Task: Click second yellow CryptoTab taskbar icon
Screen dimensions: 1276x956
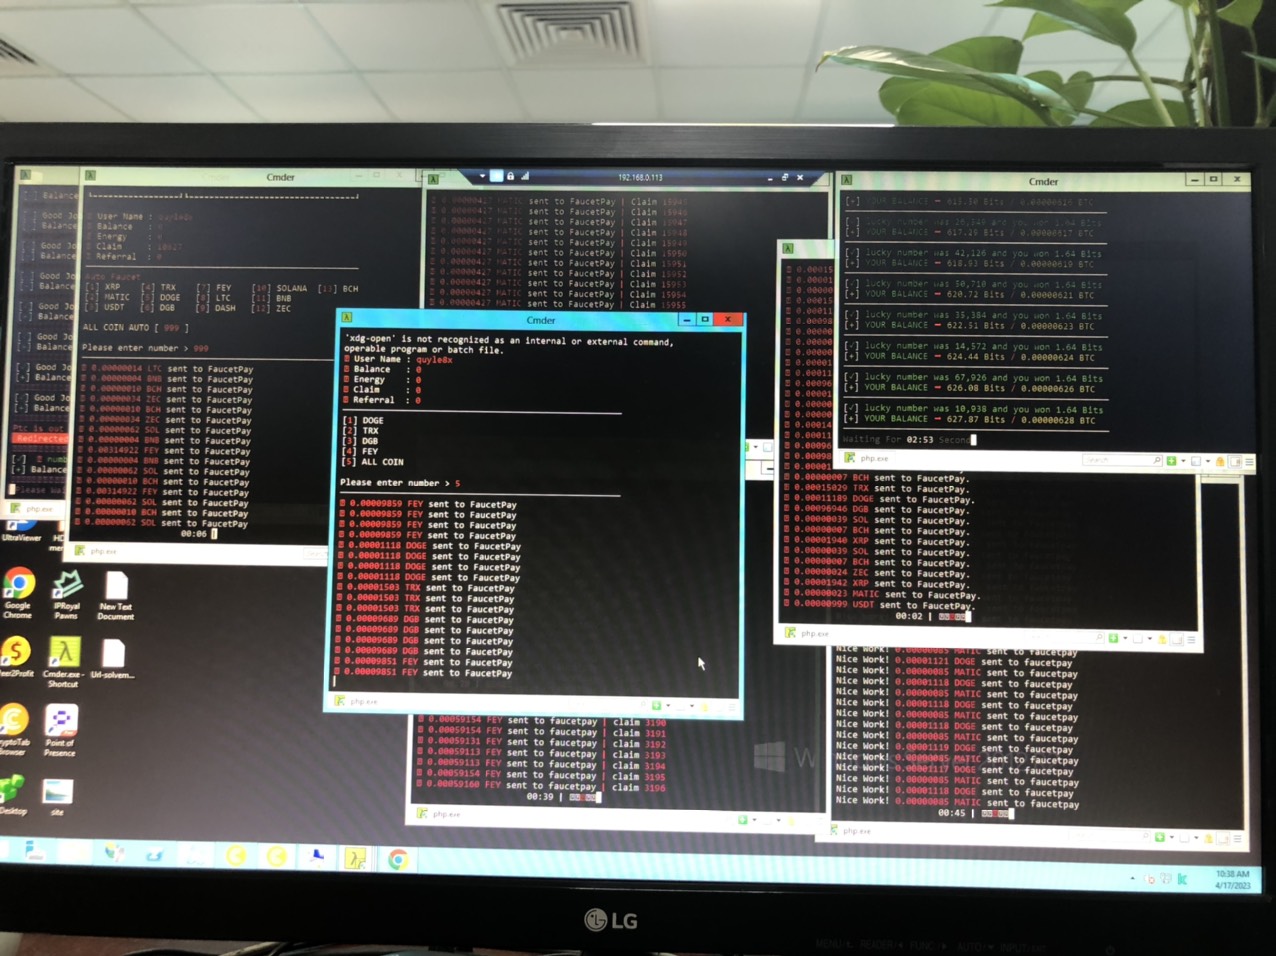Action: [276, 856]
